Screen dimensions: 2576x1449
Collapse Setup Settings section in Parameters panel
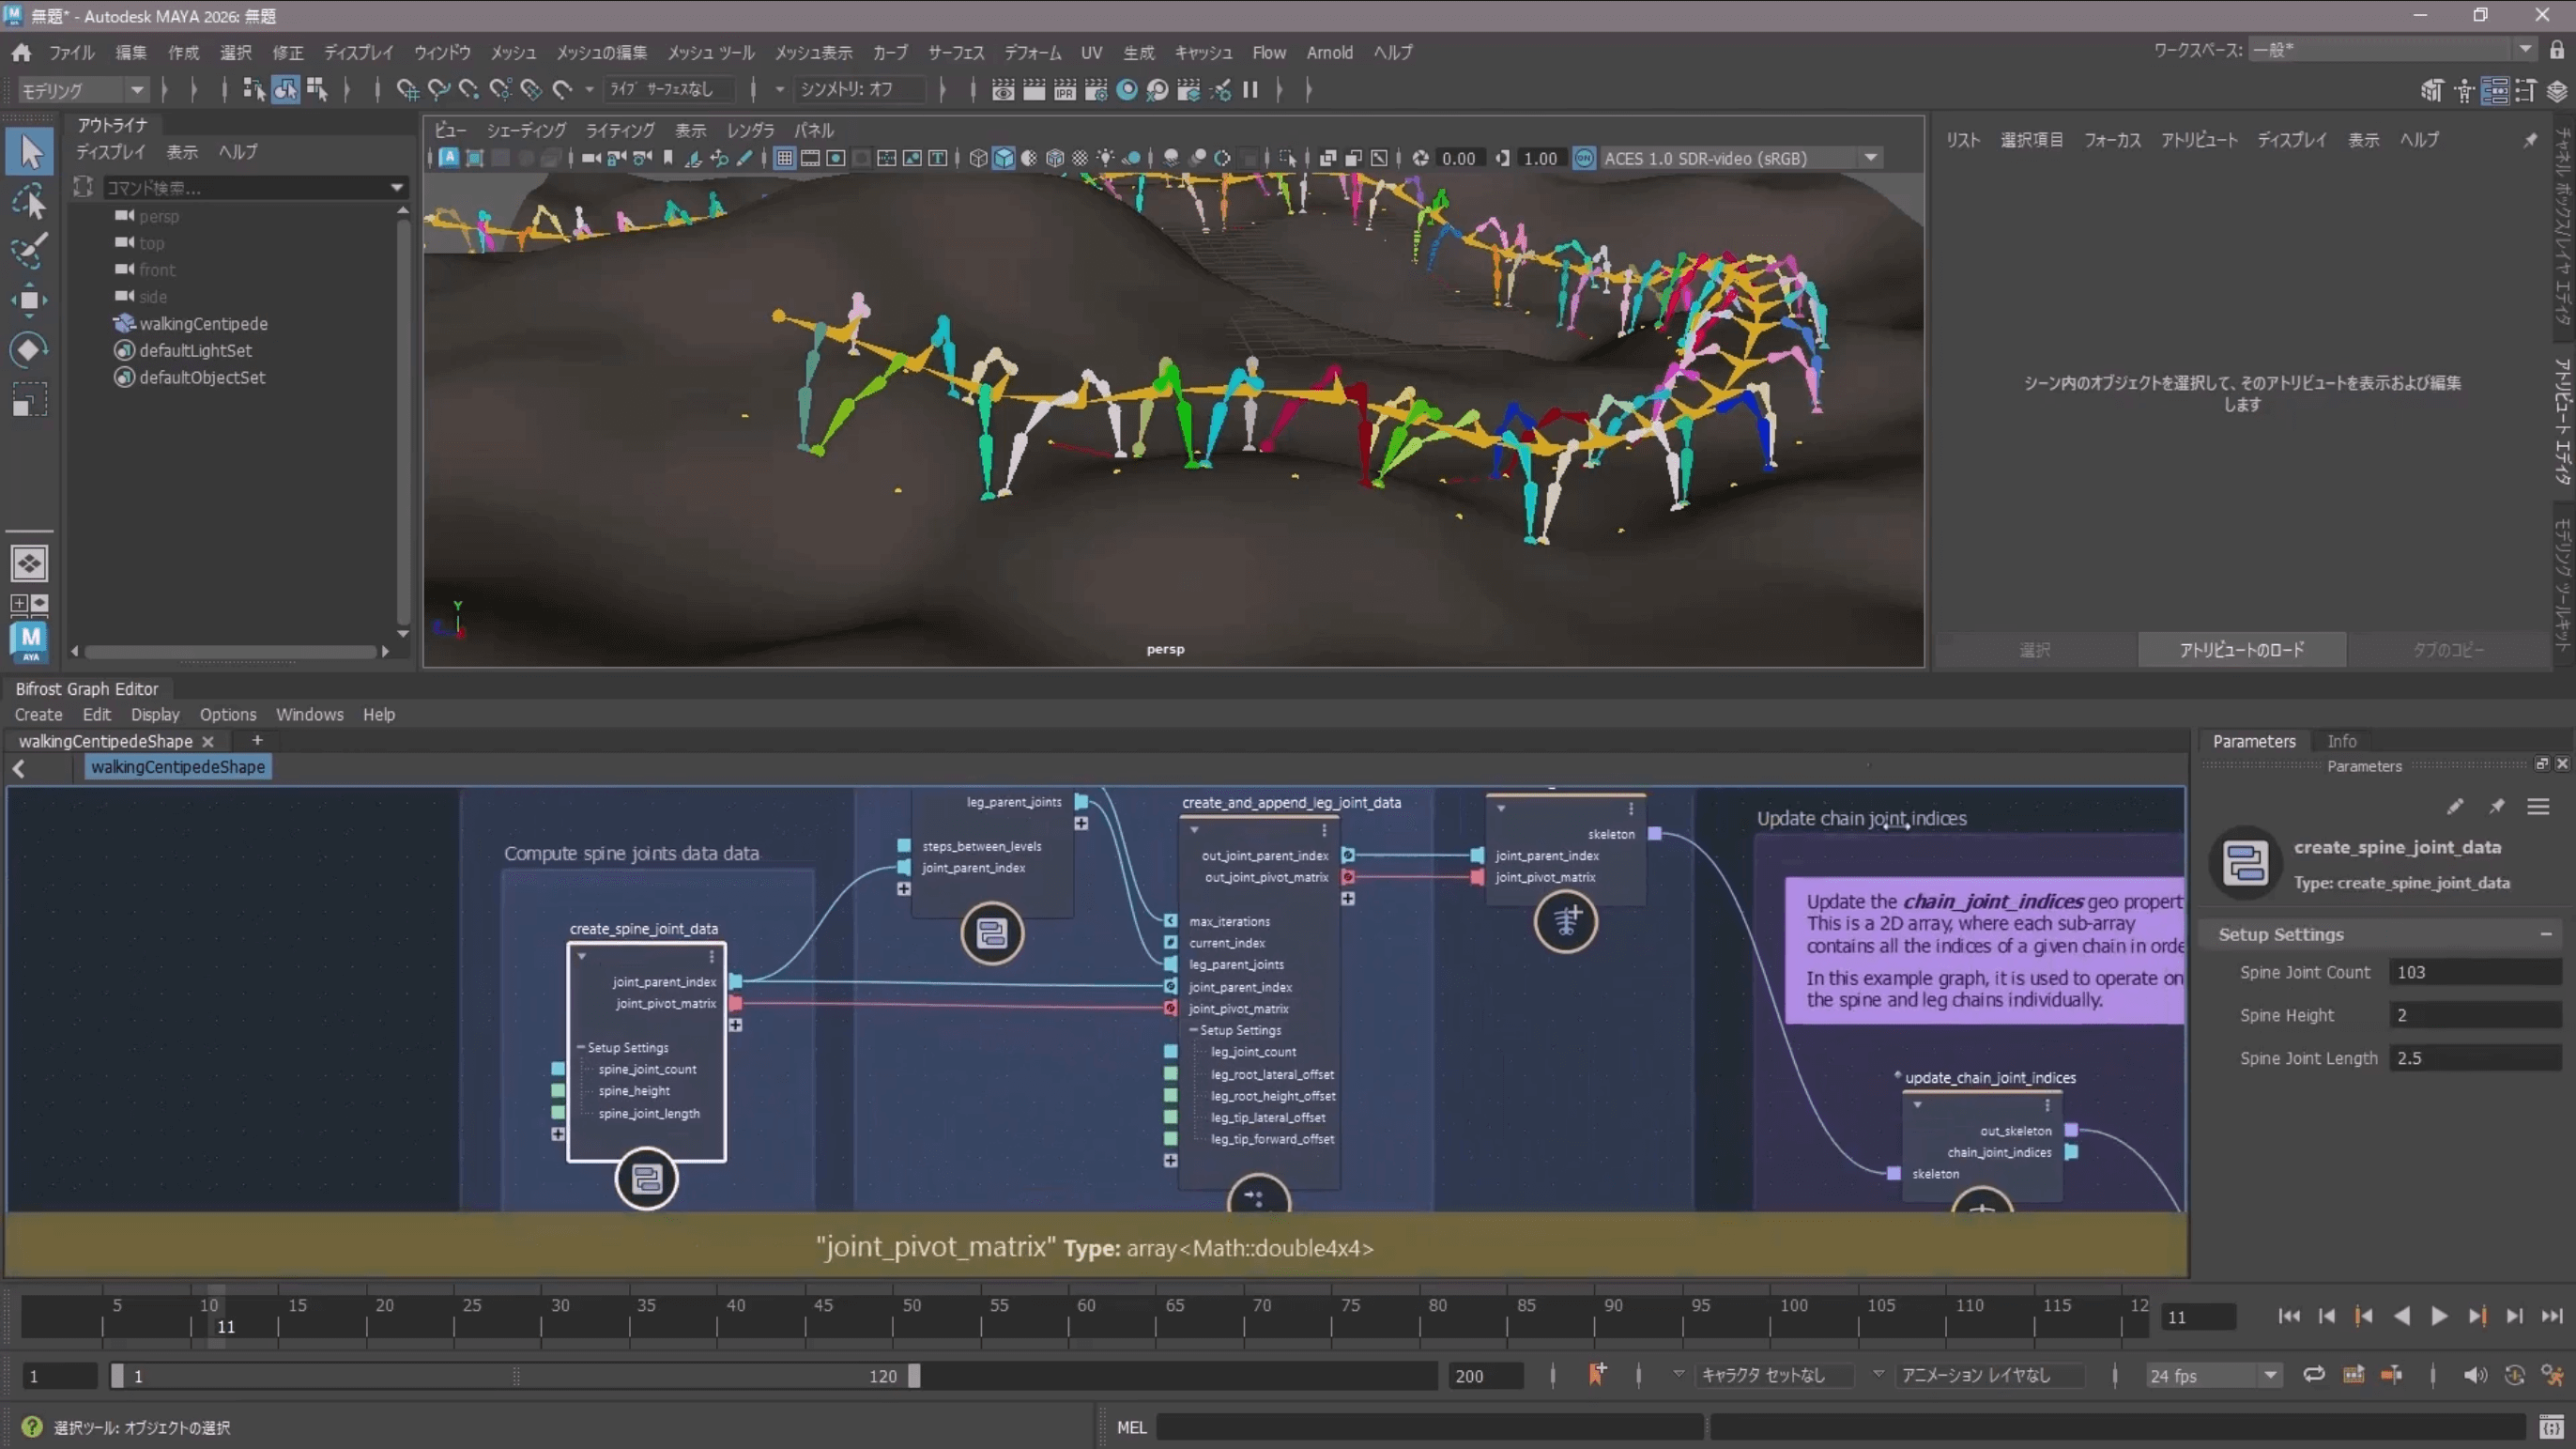(x=2546, y=934)
